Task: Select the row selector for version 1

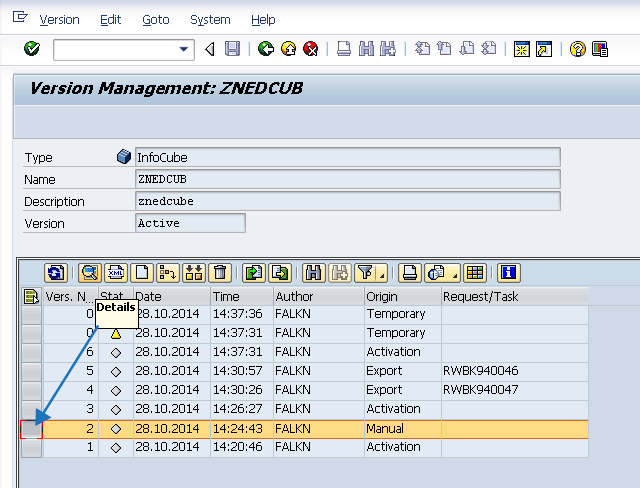Action: tap(31, 447)
